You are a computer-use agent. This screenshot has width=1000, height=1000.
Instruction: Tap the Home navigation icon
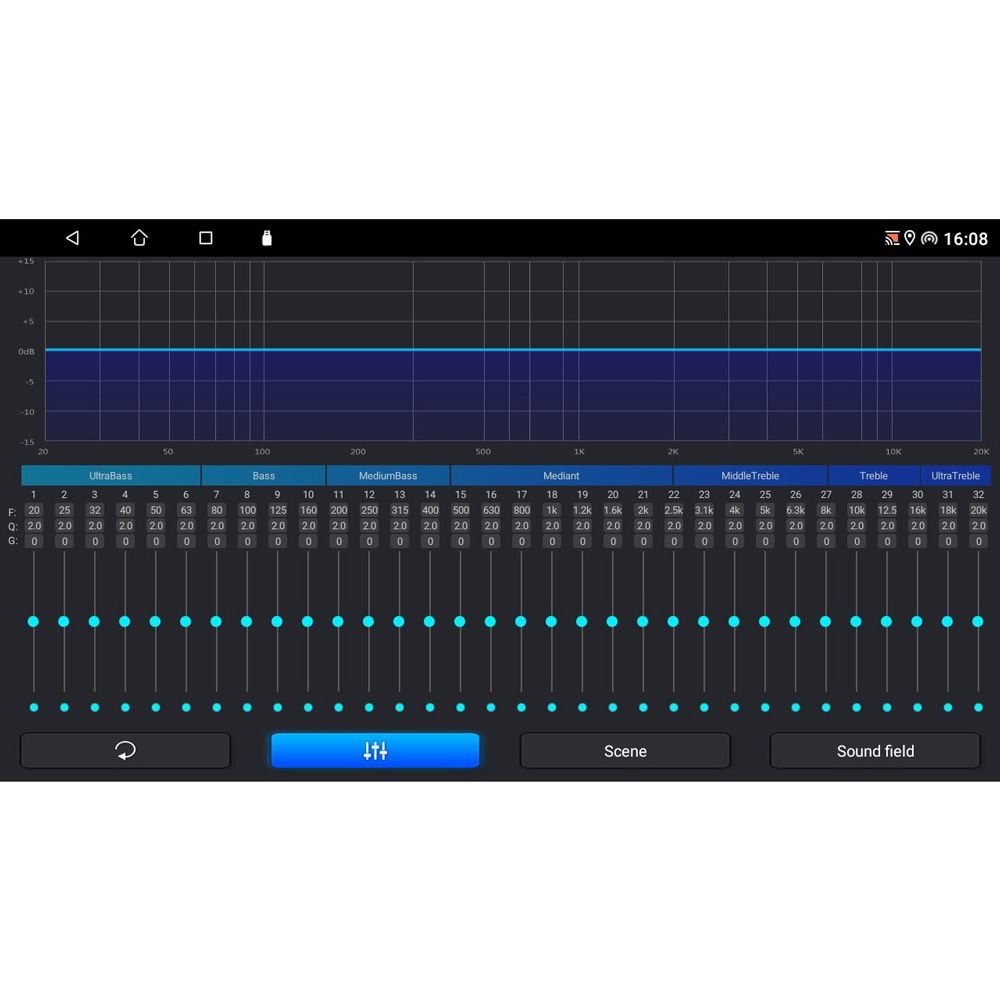(139, 237)
